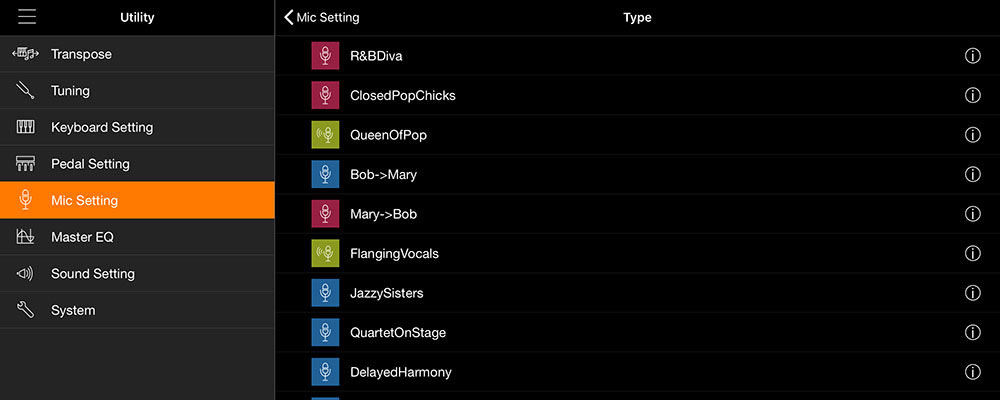Open Keyboard Setting menu item

click(x=137, y=127)
